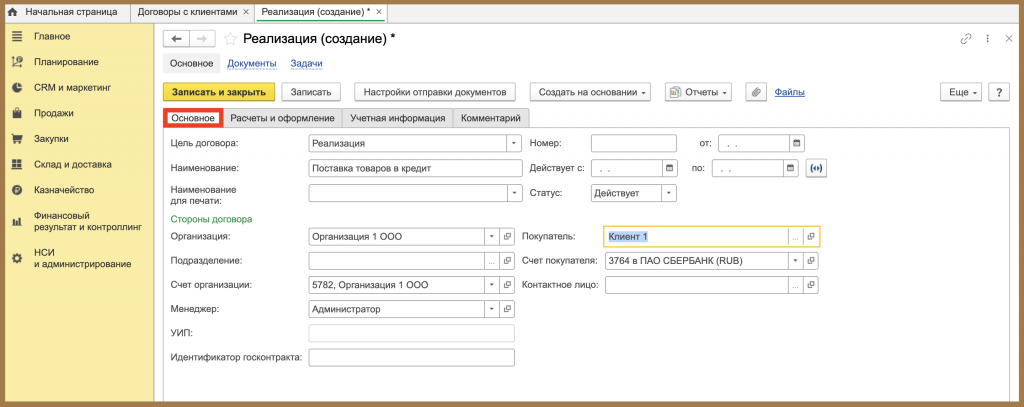
Task: Open CRM и маркетинг section
Action: [x=73, y=88]
